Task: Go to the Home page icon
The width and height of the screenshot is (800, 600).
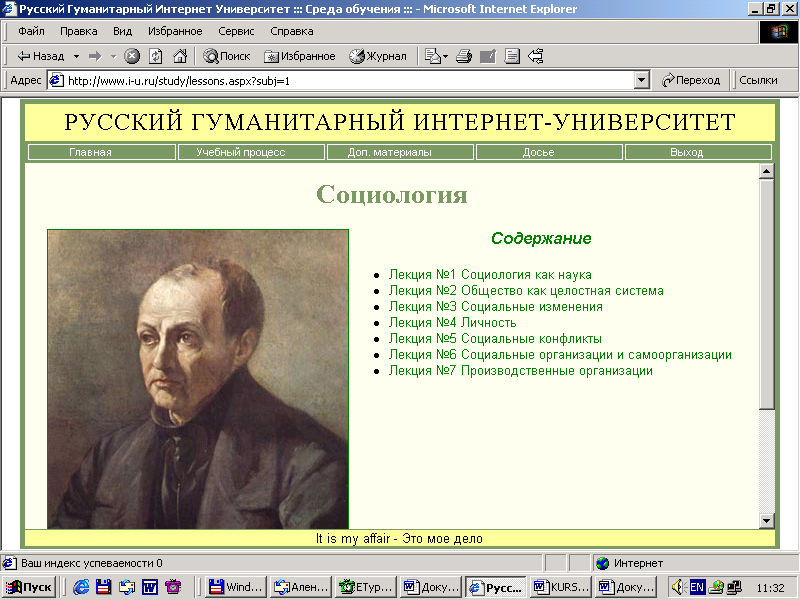Action: click(x=180, y=56)
